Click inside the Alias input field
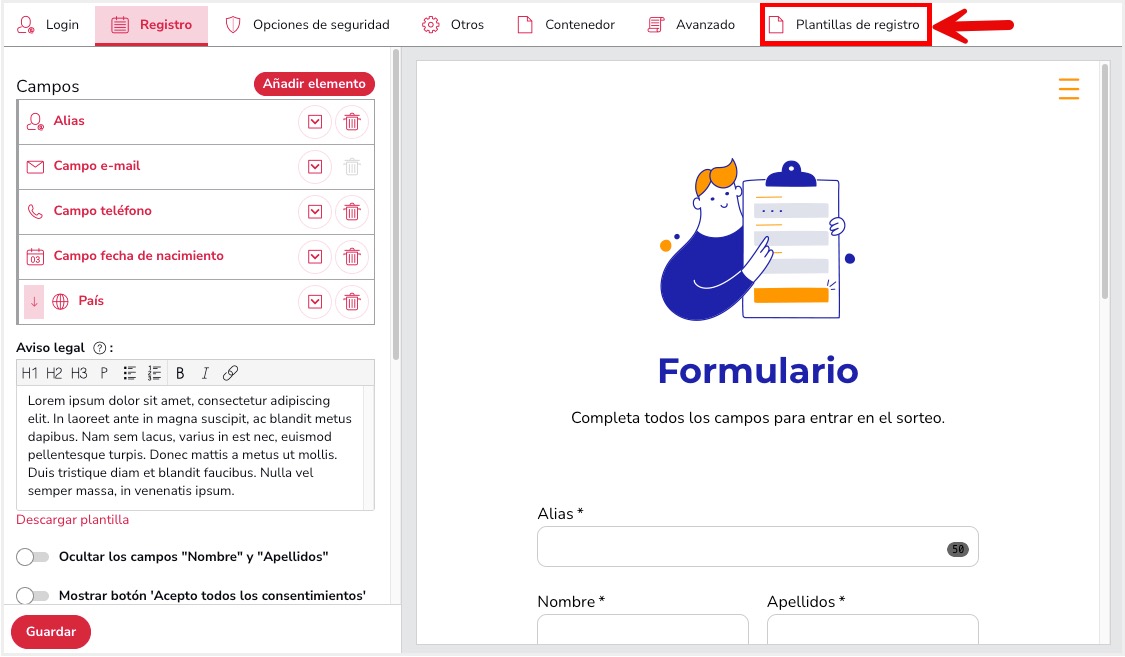Viewport: 1125px width, 657px height. coord(757,546)
